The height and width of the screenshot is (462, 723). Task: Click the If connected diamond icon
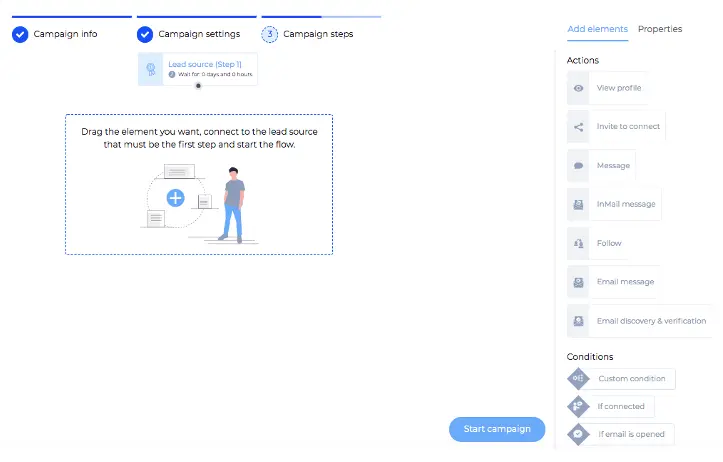578,406
